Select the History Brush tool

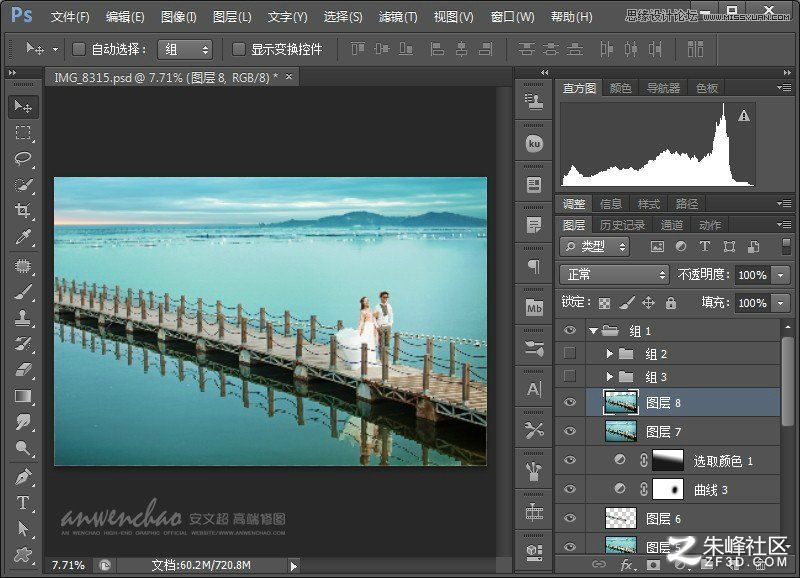(22, 344)
